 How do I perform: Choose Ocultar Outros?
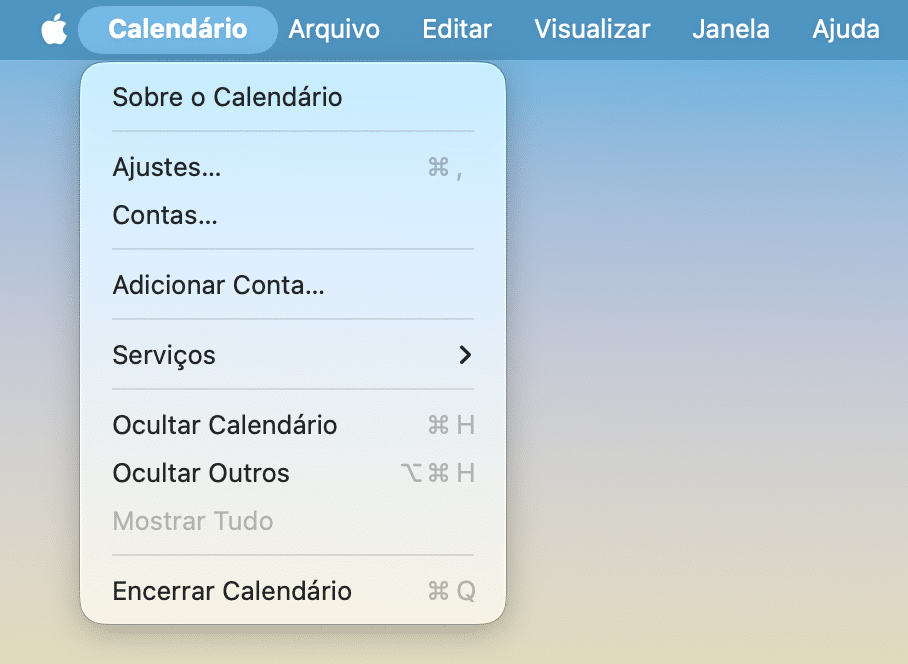click(x=200, y=473)
